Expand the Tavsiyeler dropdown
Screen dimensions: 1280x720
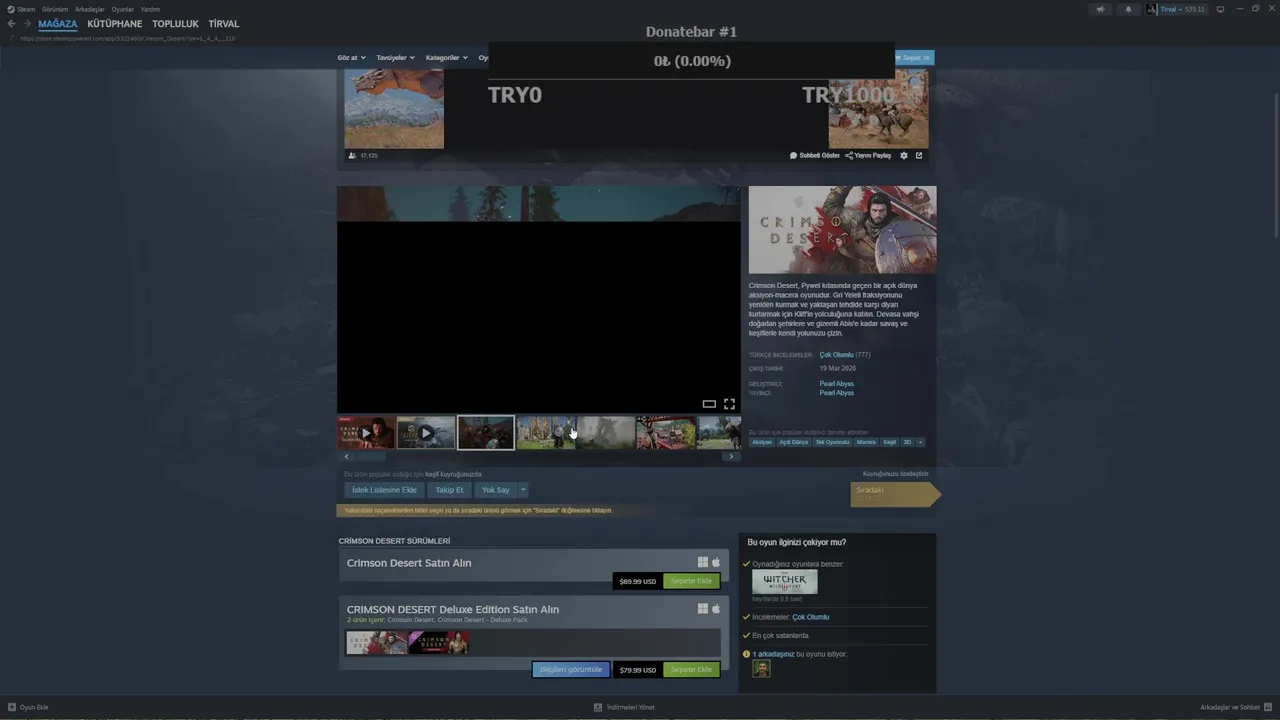point(395,58)
